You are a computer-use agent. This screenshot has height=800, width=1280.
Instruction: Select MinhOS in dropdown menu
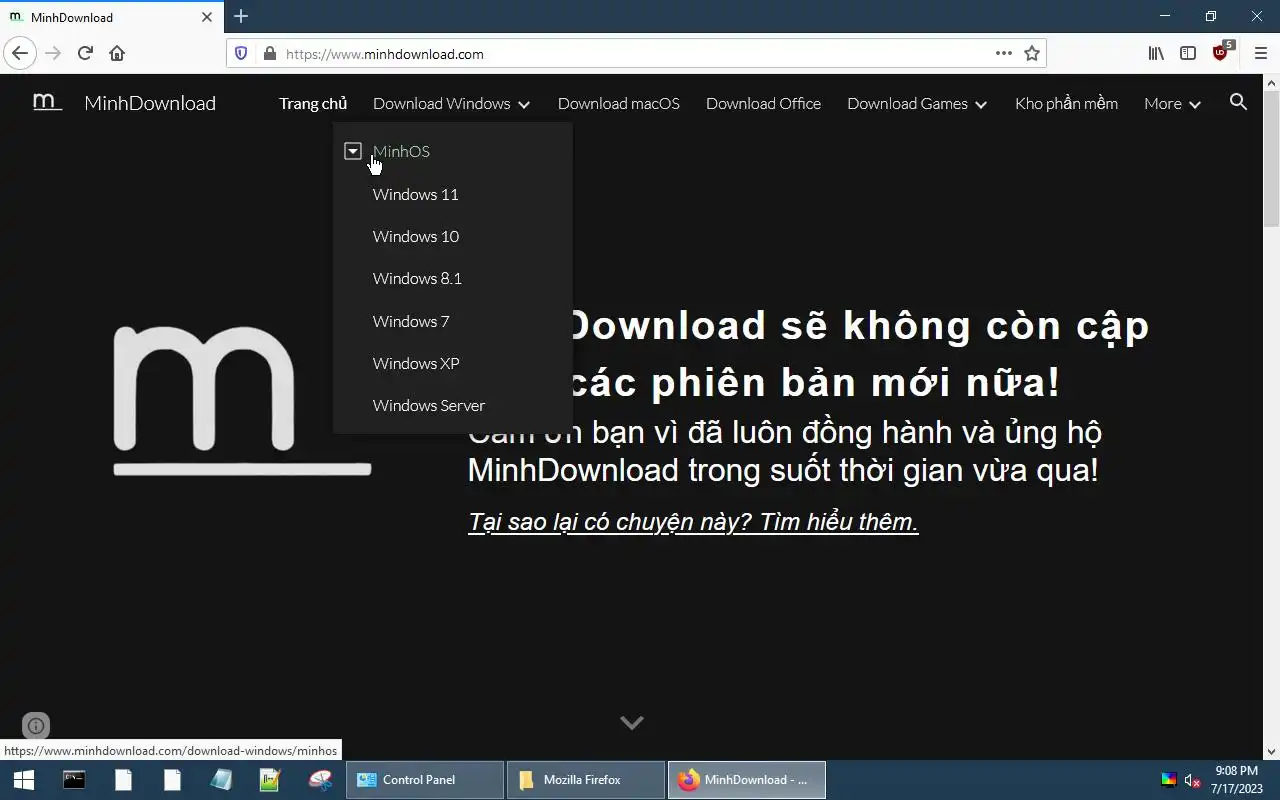[x=401, y=151]
